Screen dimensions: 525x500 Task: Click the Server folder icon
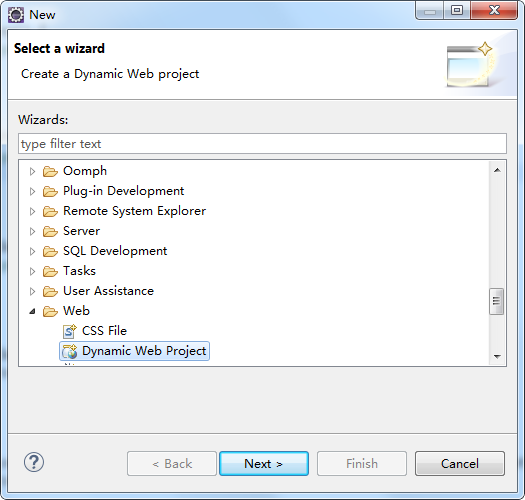50,231
